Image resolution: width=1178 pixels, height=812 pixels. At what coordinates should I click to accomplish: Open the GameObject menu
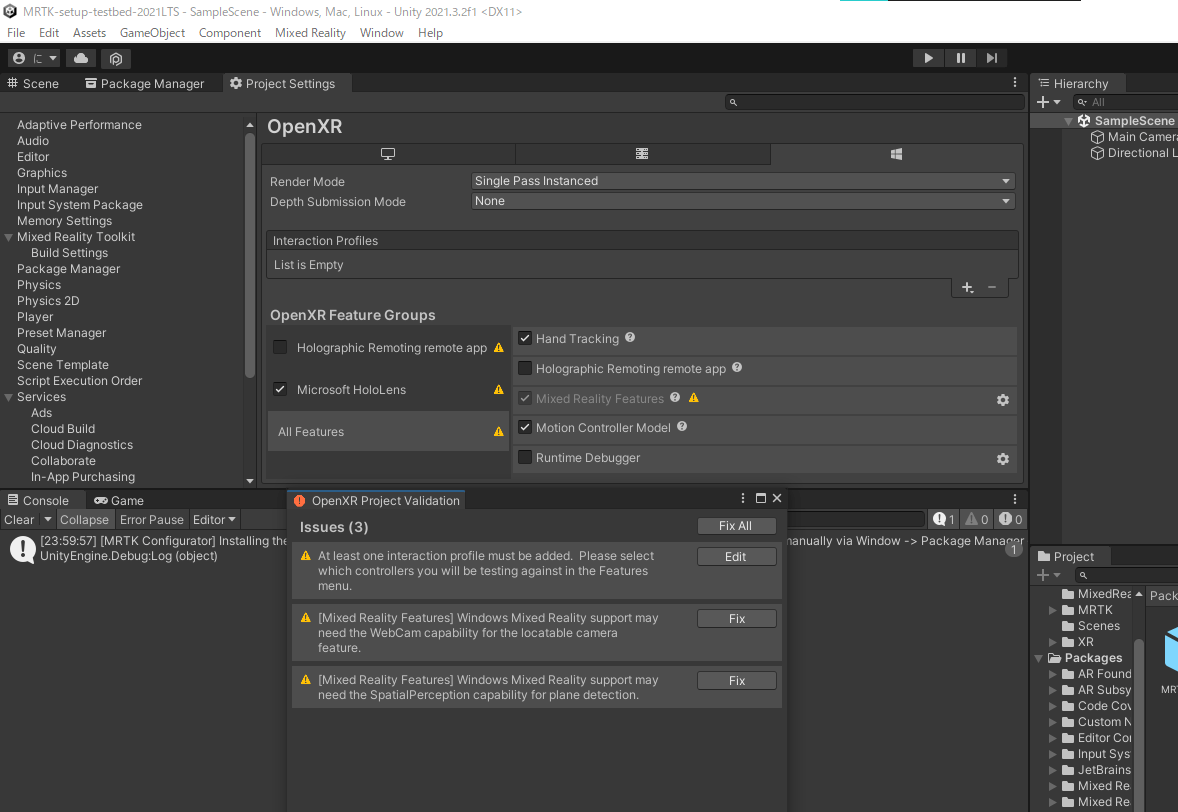[153, 33]
